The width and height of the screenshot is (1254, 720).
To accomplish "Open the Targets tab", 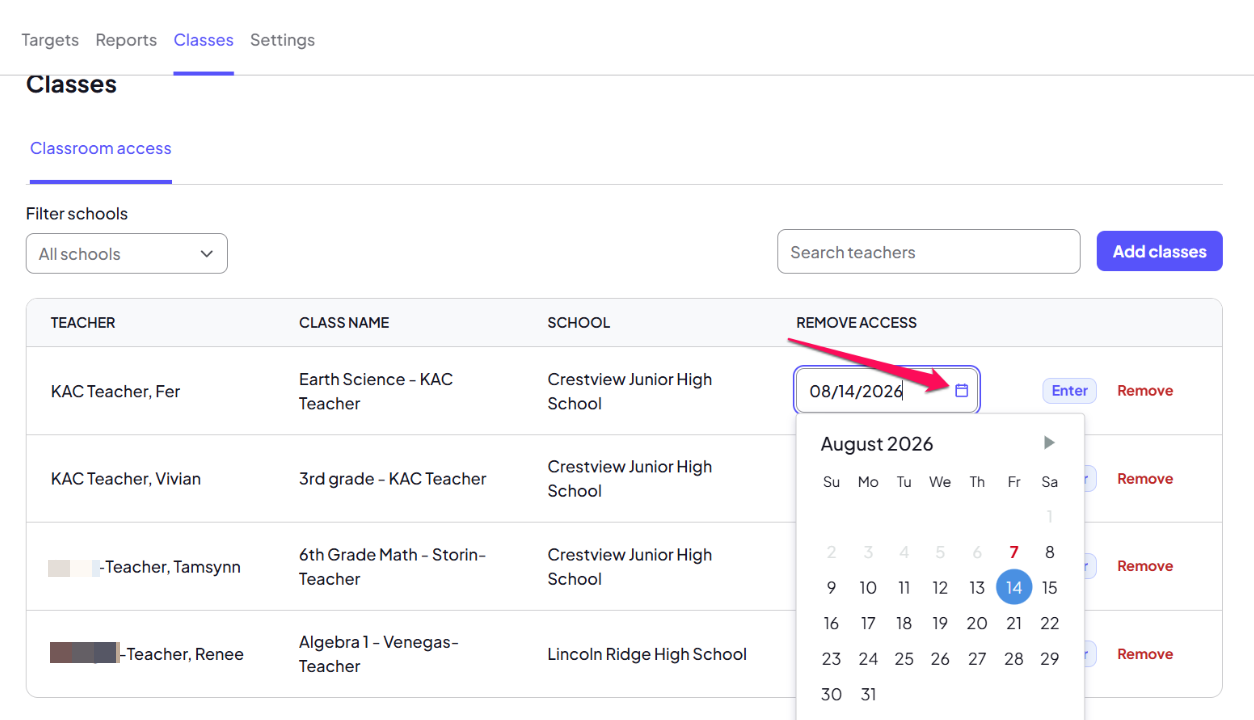I will (50, 40).
